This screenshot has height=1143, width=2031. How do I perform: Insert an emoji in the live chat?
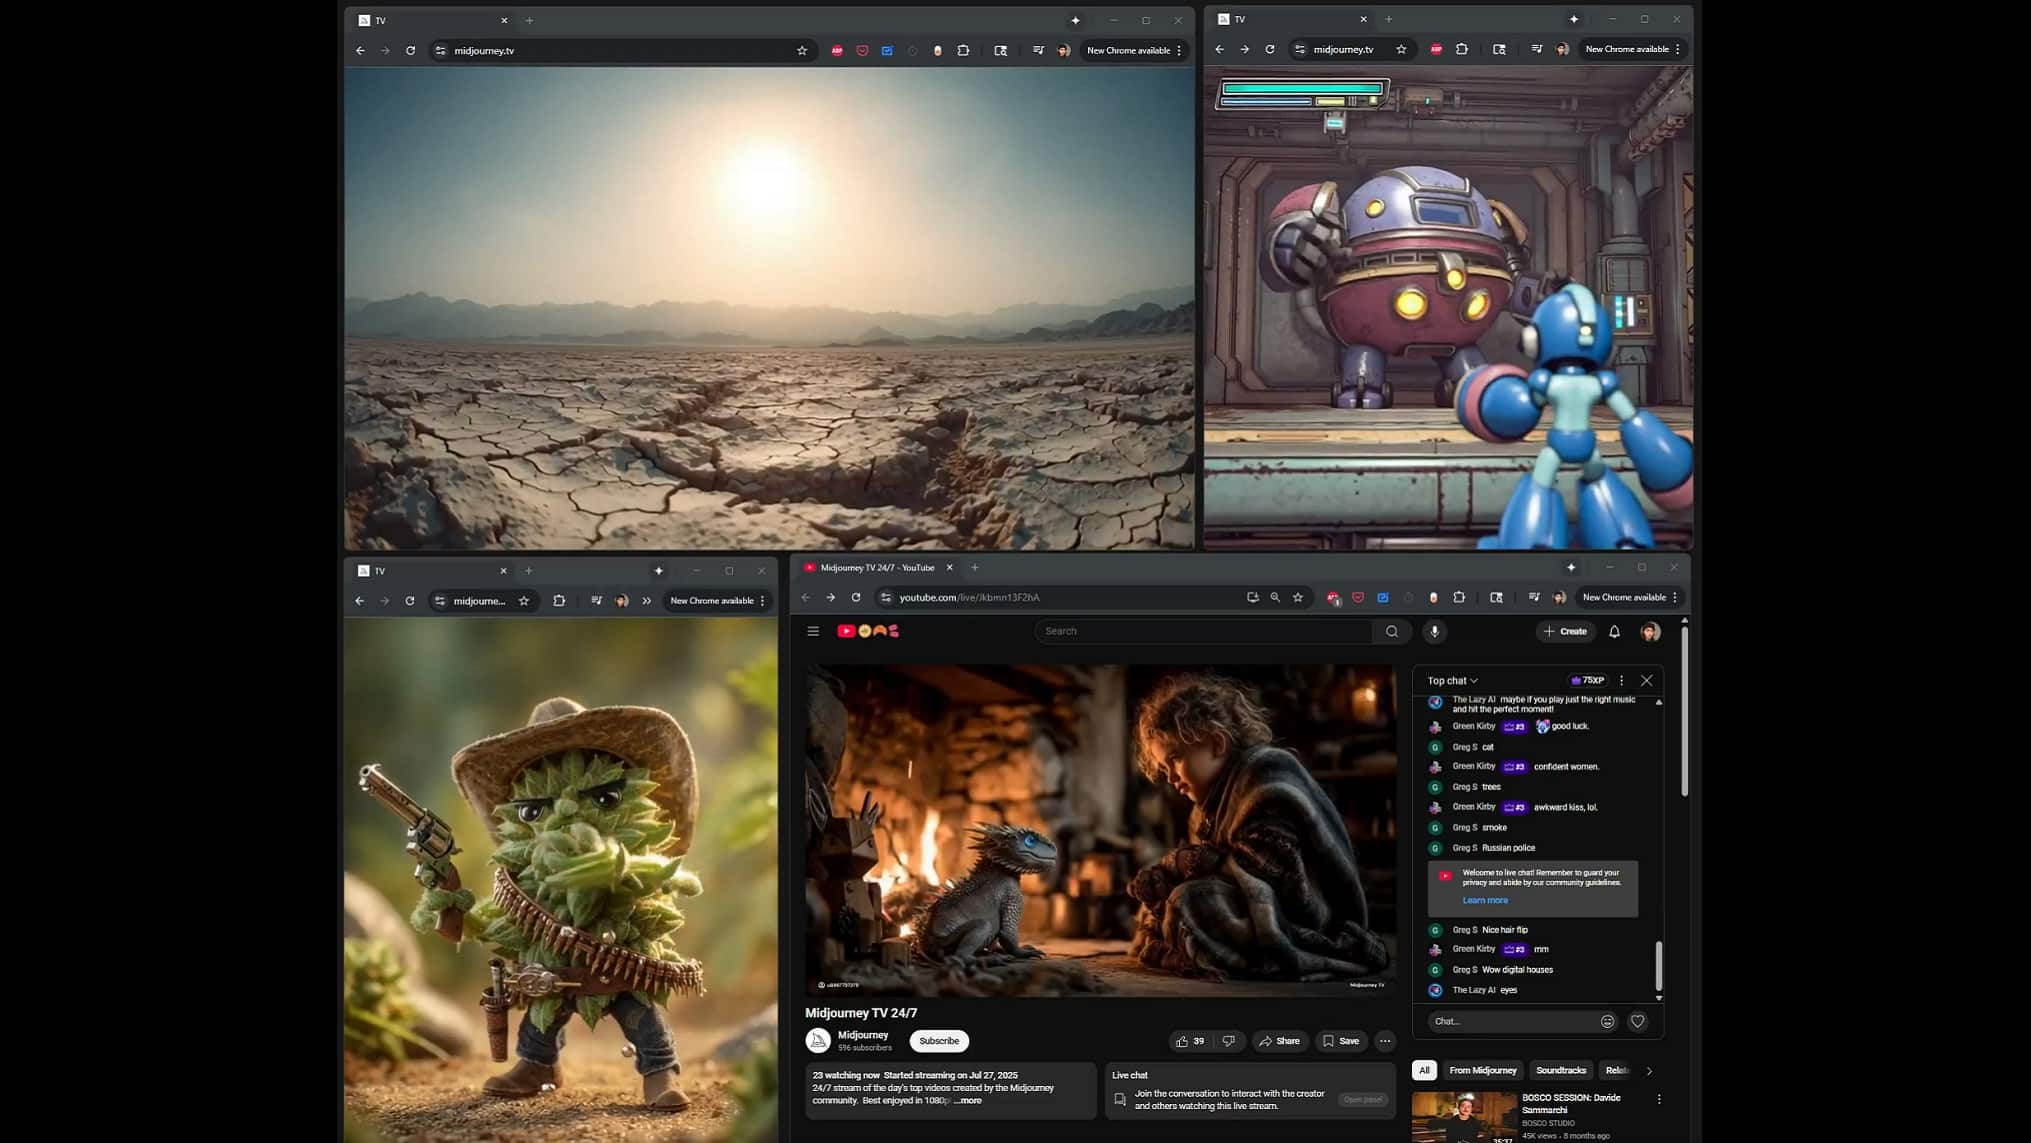pyautogui.click(x=1608, y=1021)
